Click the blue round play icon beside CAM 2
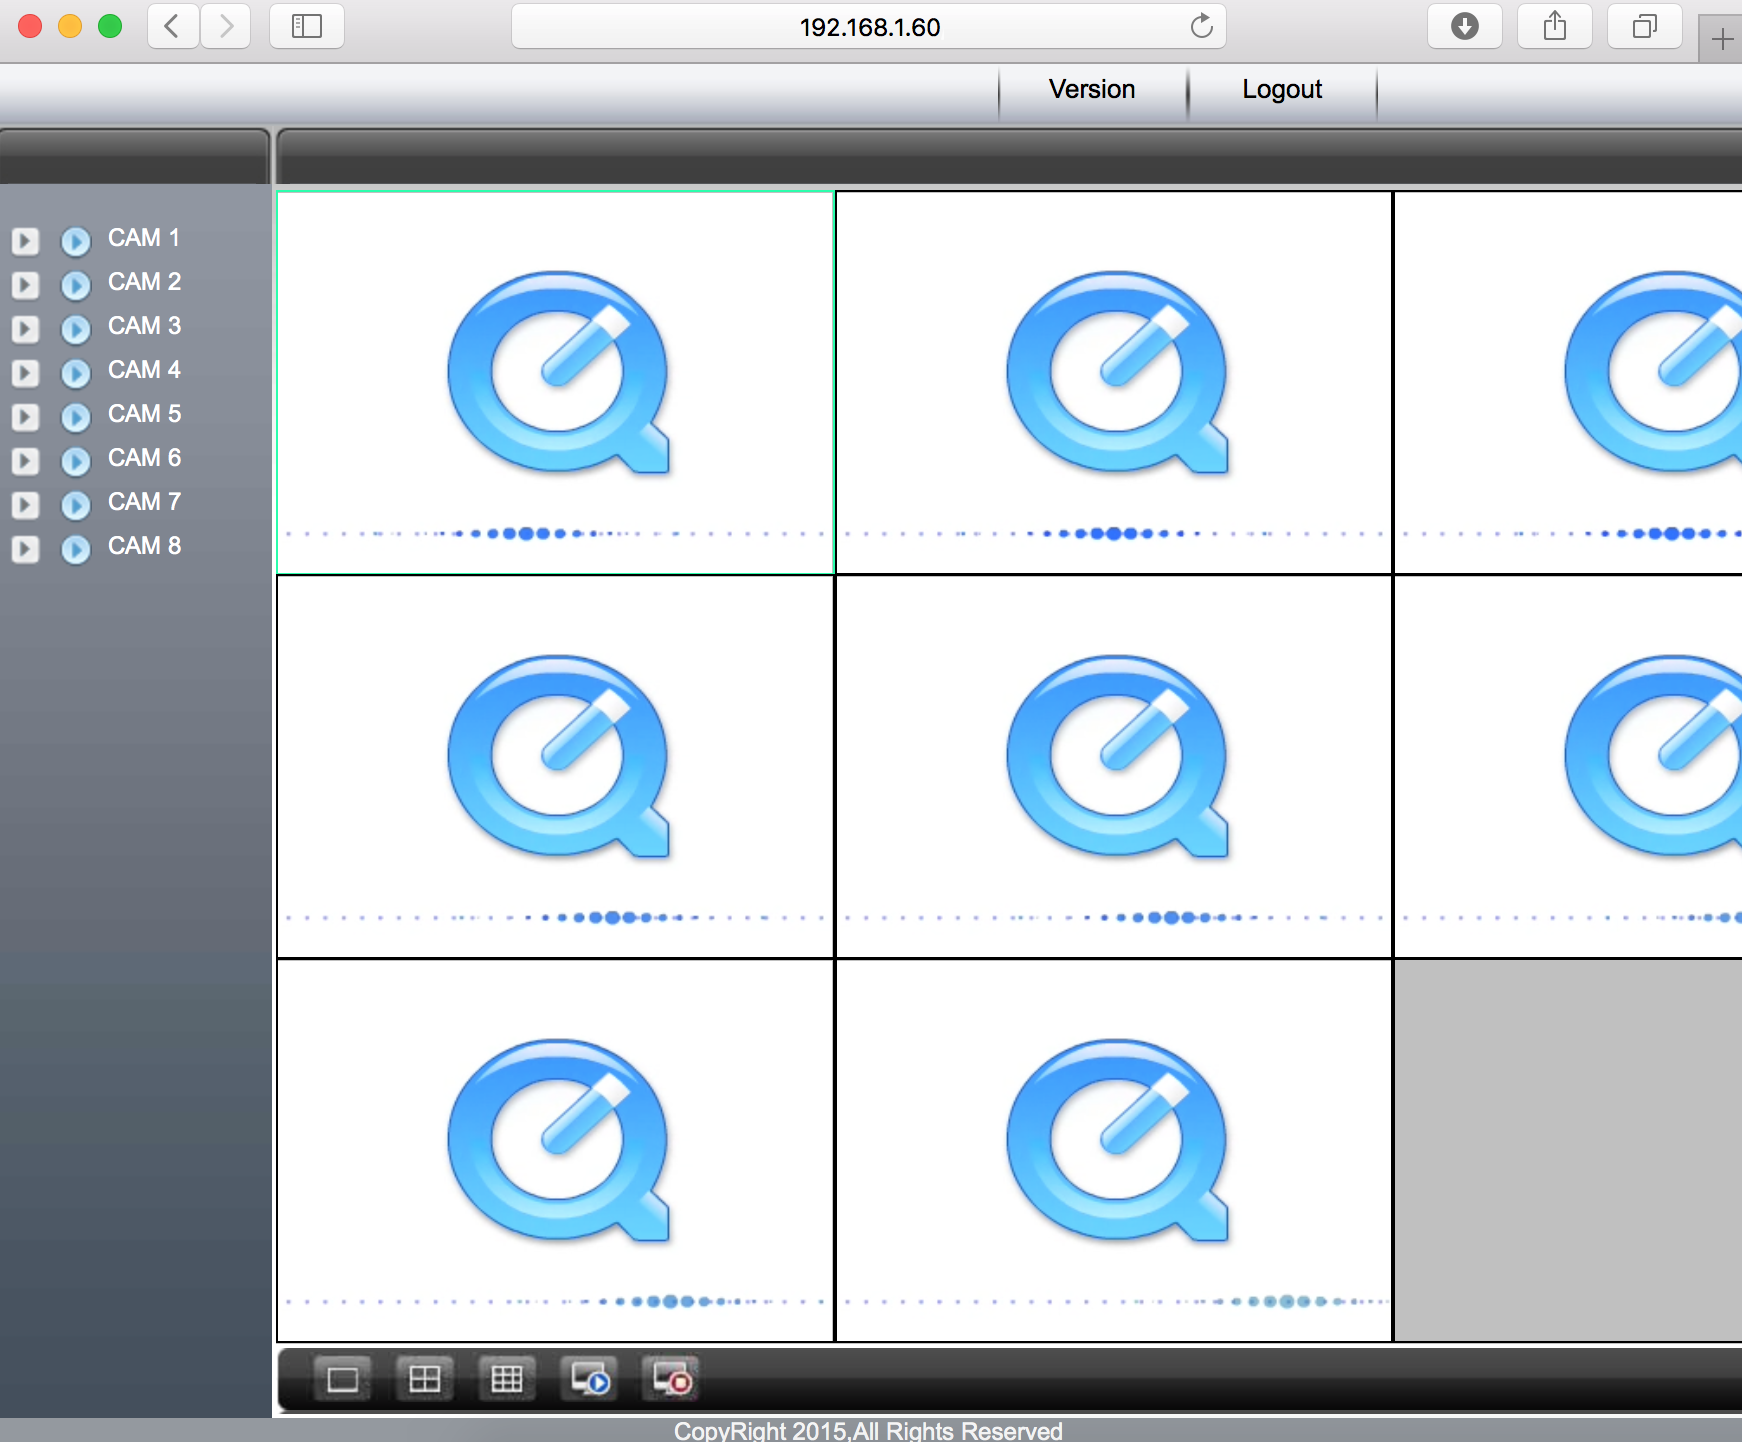 (76, 285)
